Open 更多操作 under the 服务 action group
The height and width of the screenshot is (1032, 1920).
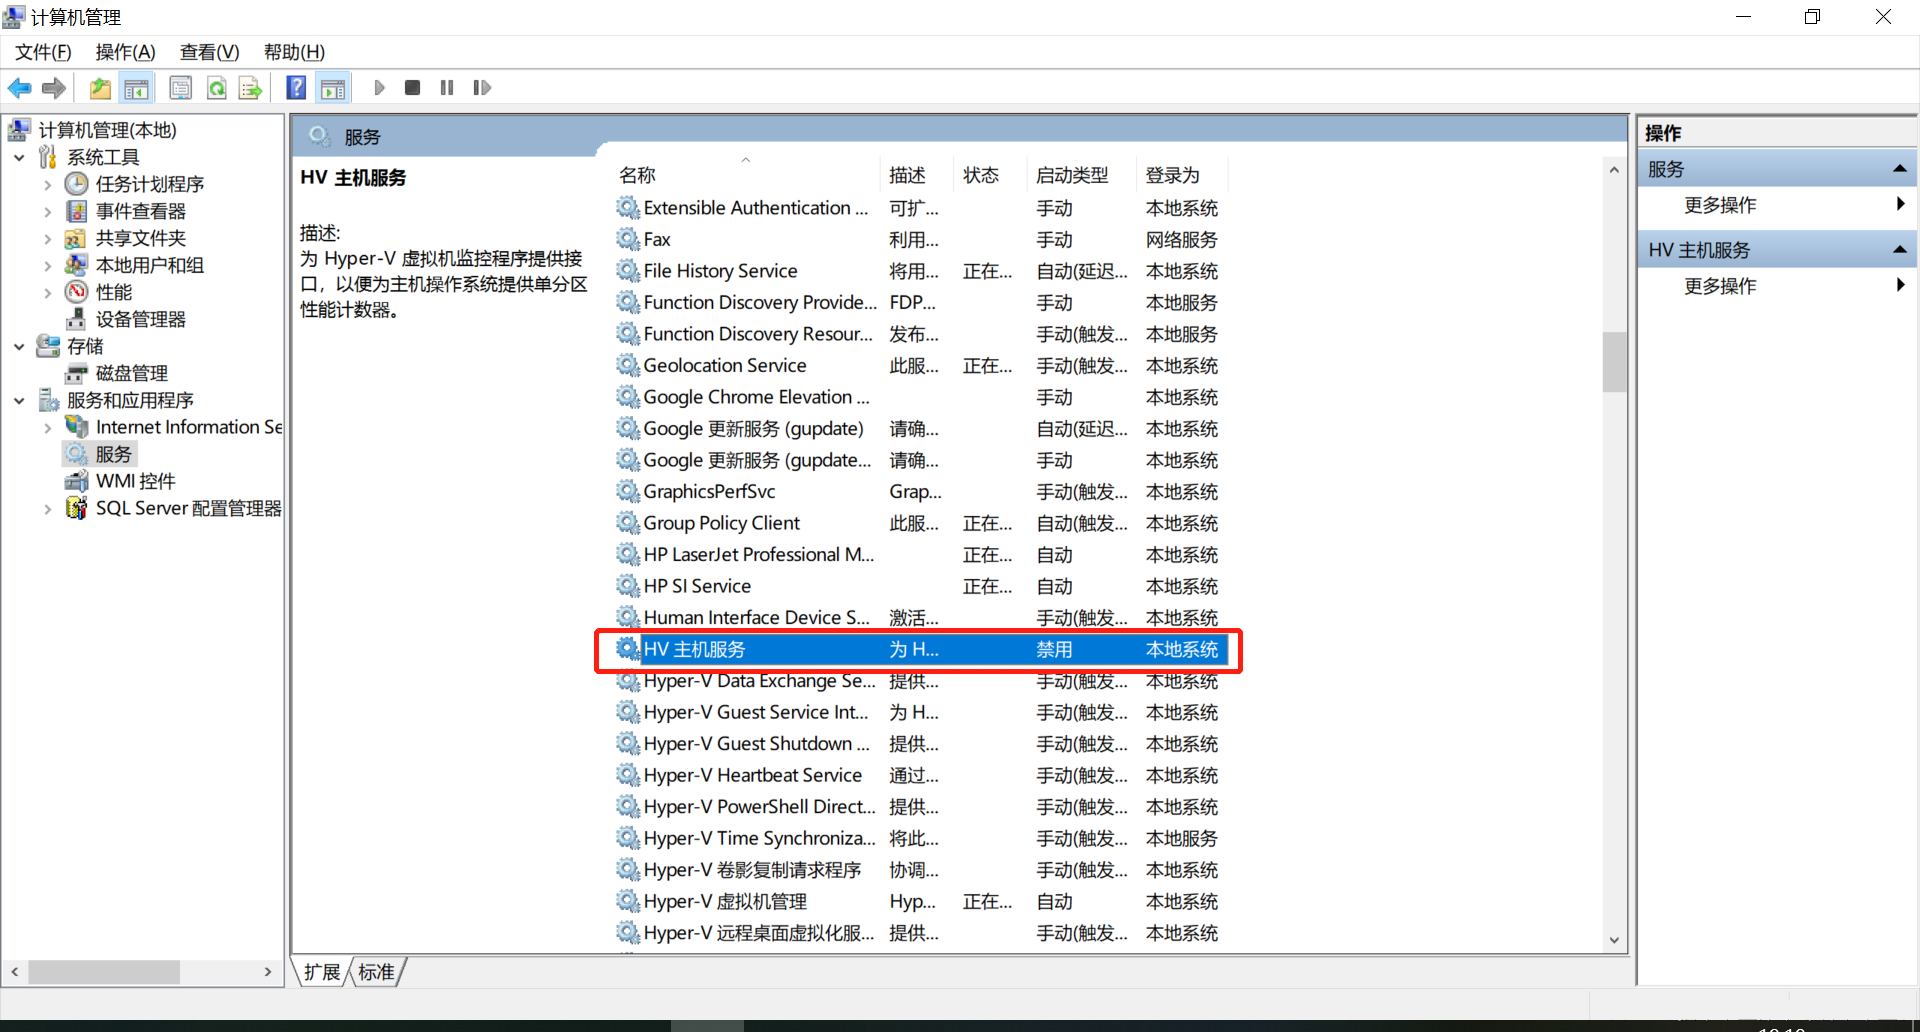coord(1777,205)
